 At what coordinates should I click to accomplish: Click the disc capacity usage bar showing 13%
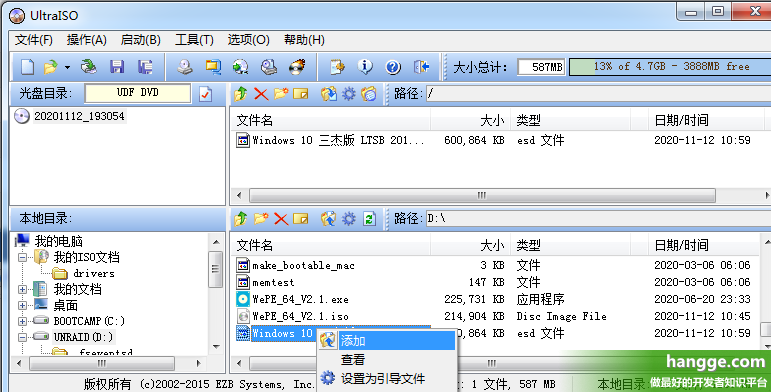tap(670, 66)
